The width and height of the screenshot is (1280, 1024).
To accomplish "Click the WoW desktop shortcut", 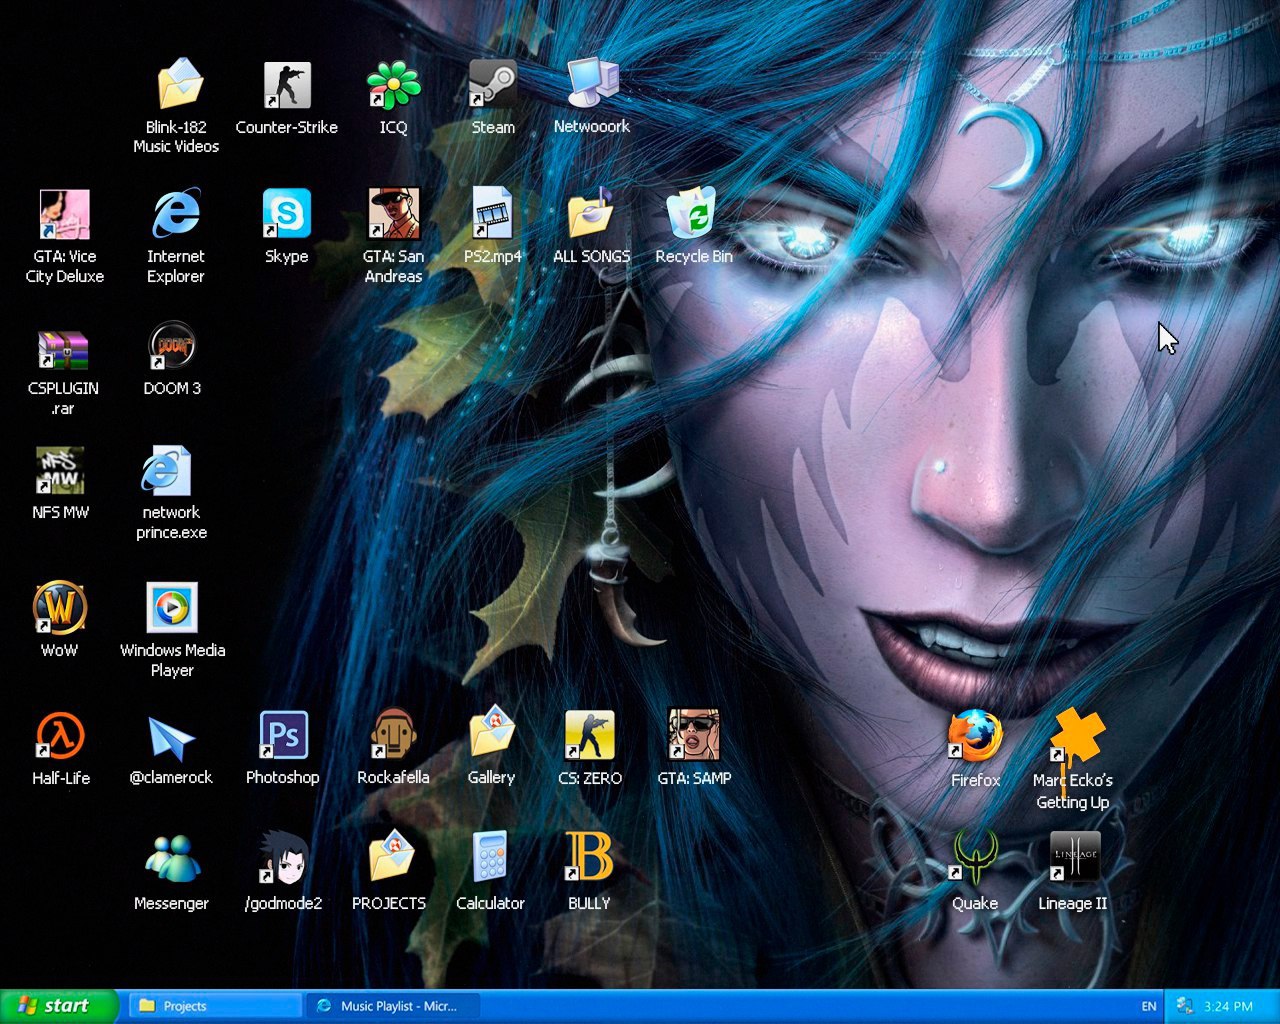I will (60, 607).
